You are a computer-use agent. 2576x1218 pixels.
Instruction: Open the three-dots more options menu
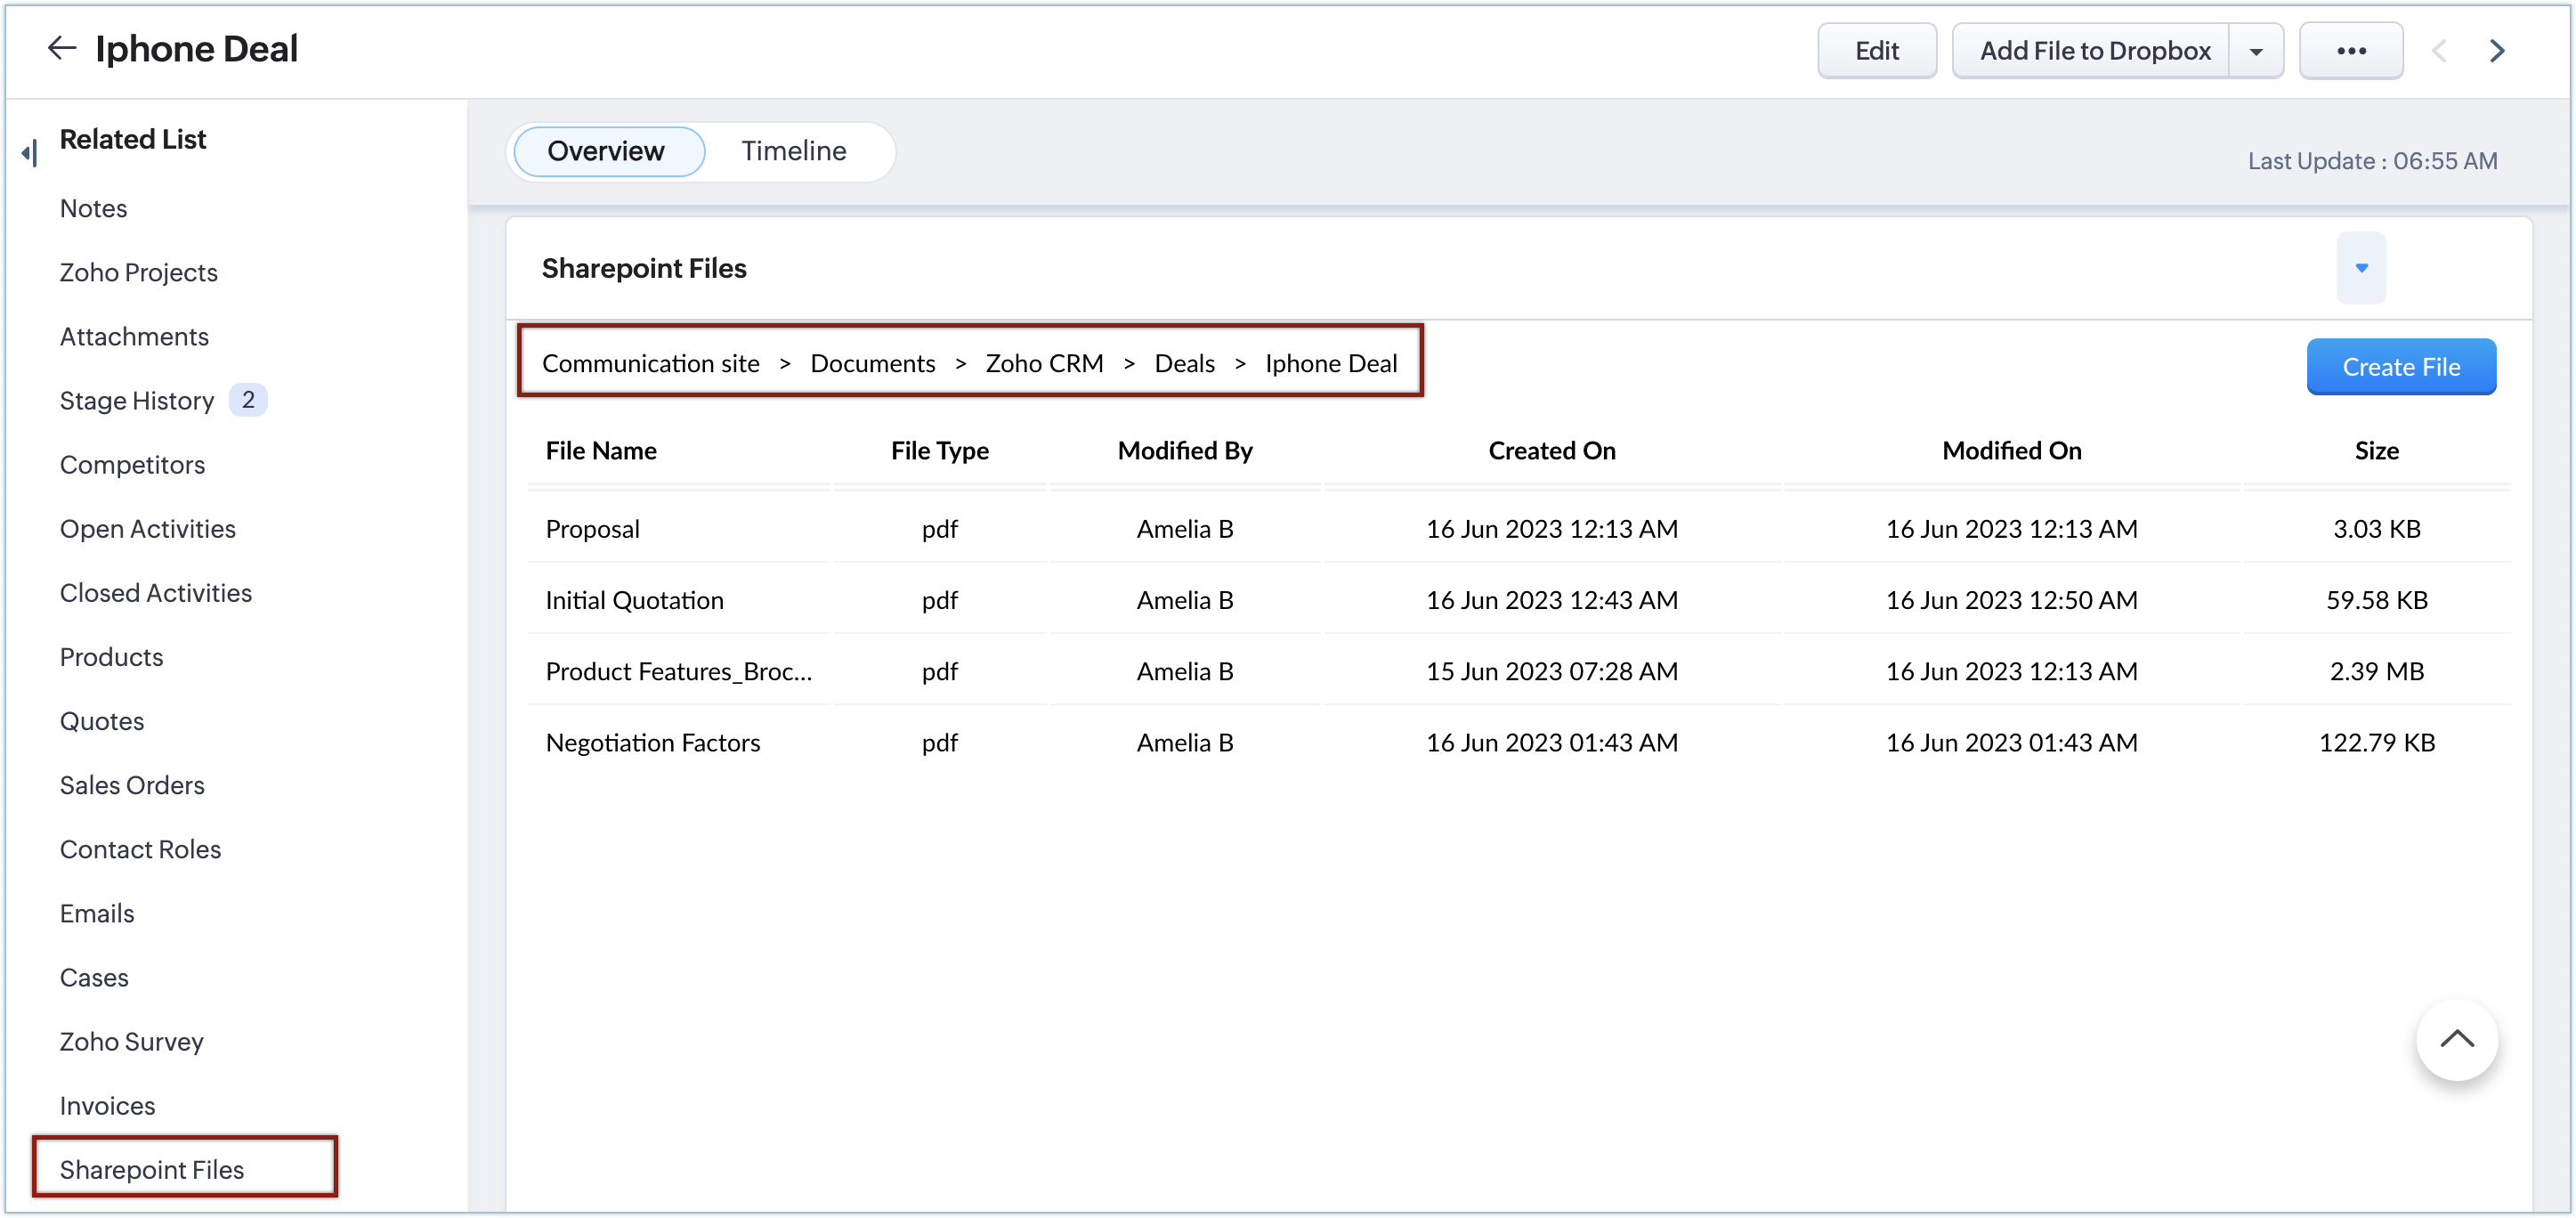(x=2350, y=51)
